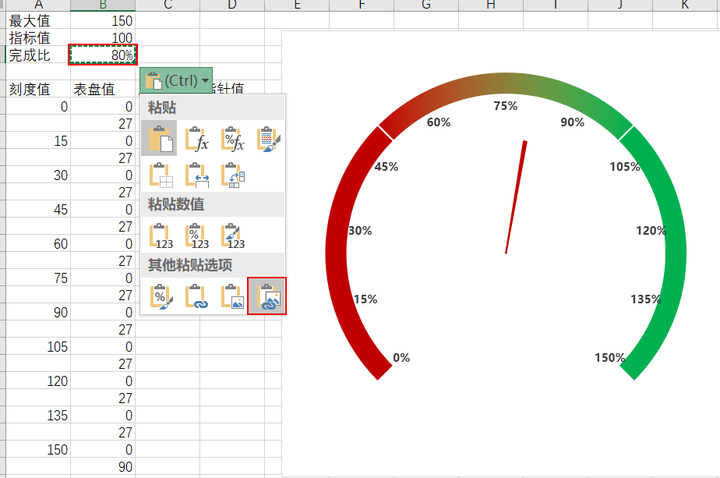This screenshot has width=720, height=478.
Task: Click the red needle on the gauge chart
Action: tap(516, 197)
